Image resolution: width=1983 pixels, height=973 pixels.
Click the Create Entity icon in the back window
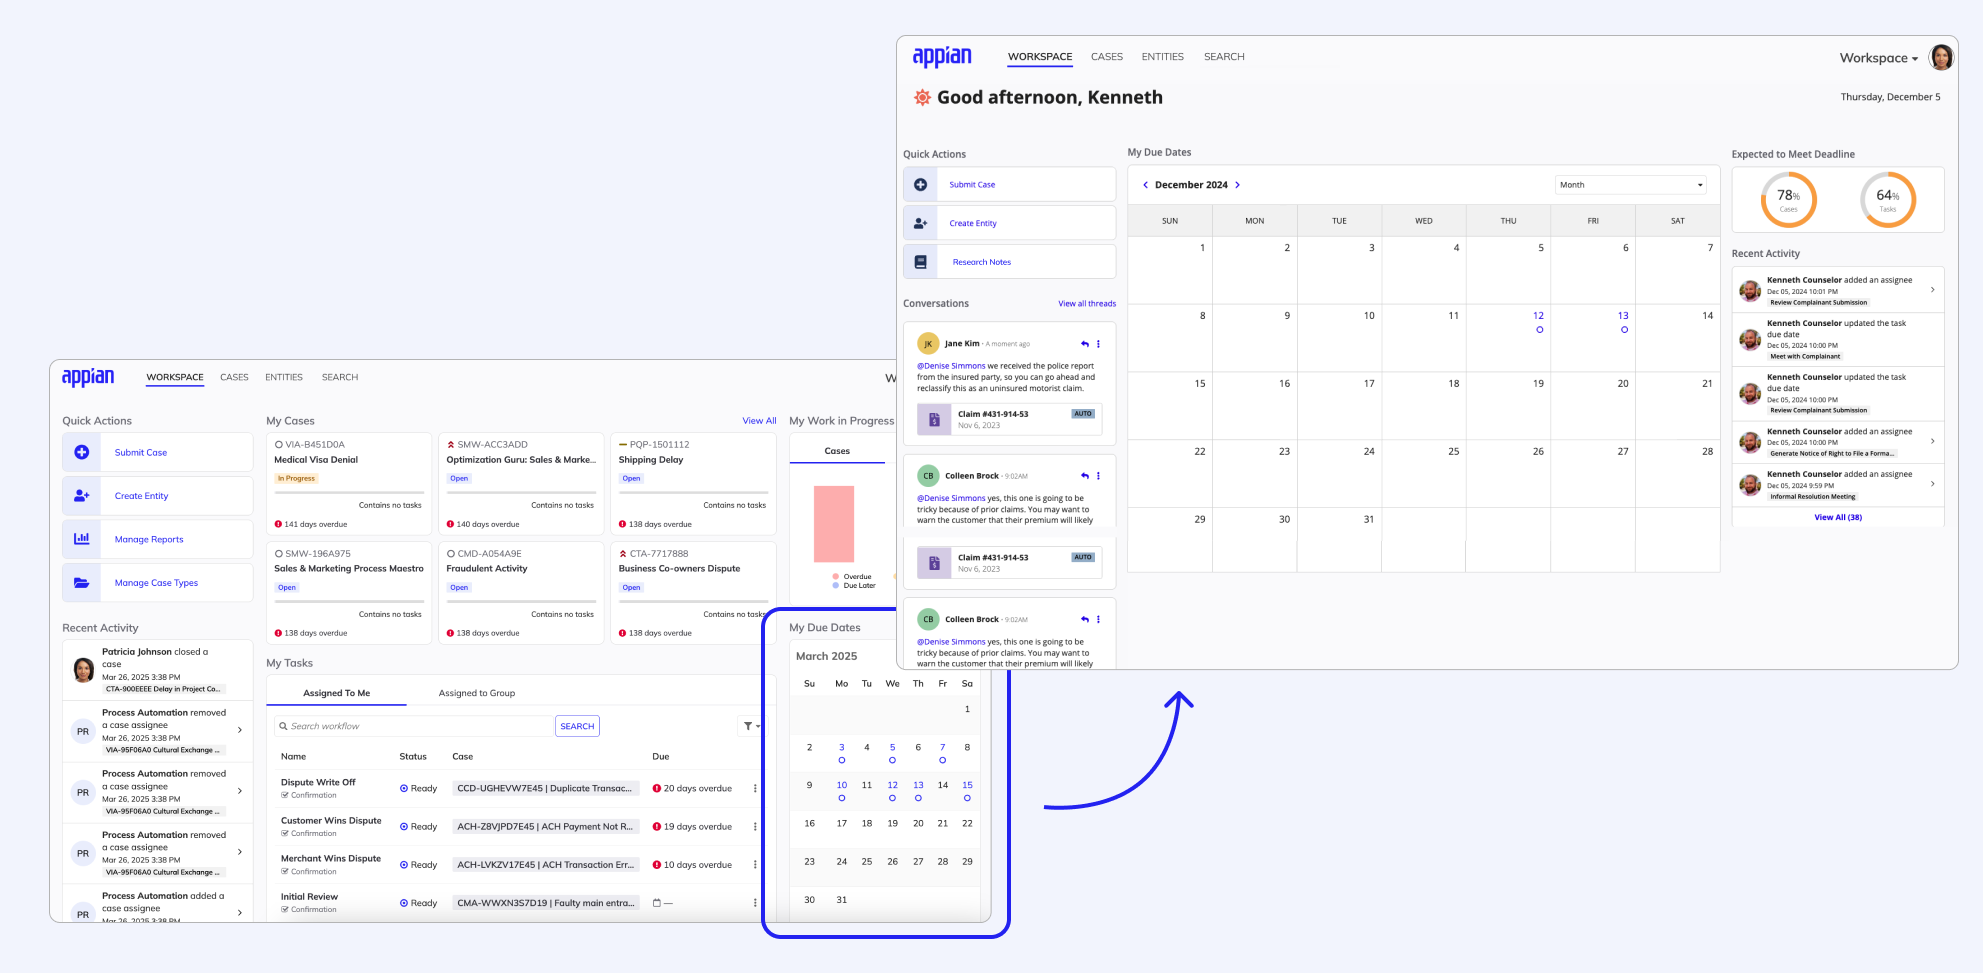point(82,496)
